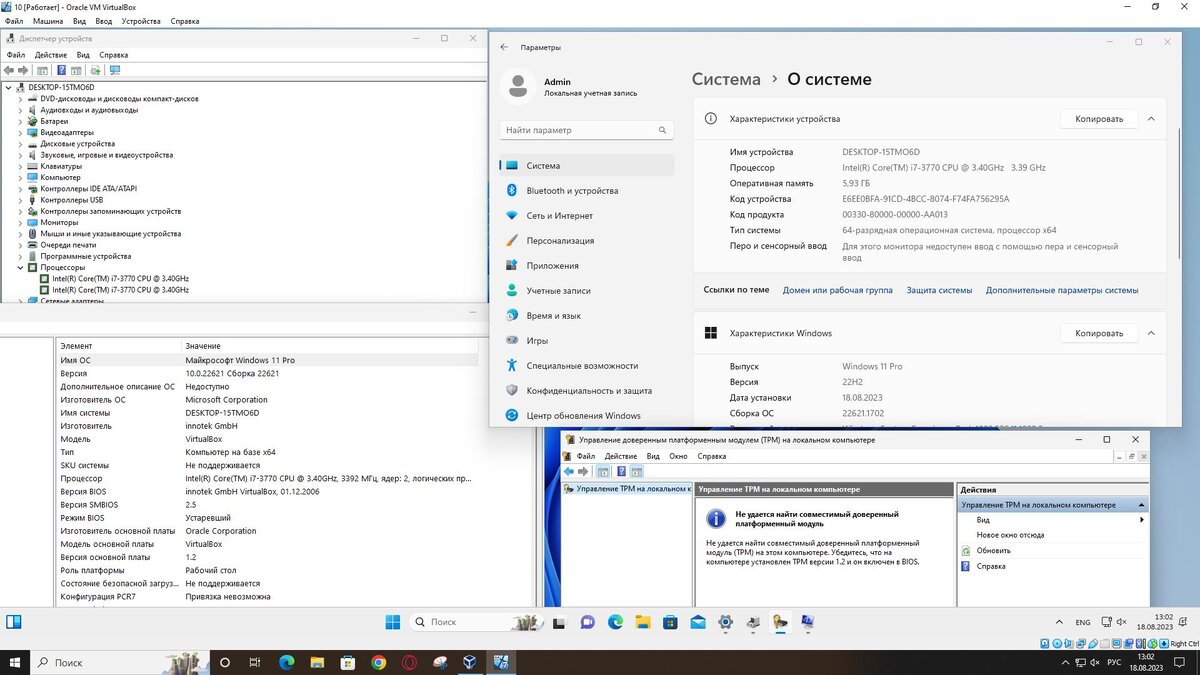Expand DVD-дисководы и дисководы компакт-дисков node
Viewport: 1200px width, 675px height.
coord(20,99)
